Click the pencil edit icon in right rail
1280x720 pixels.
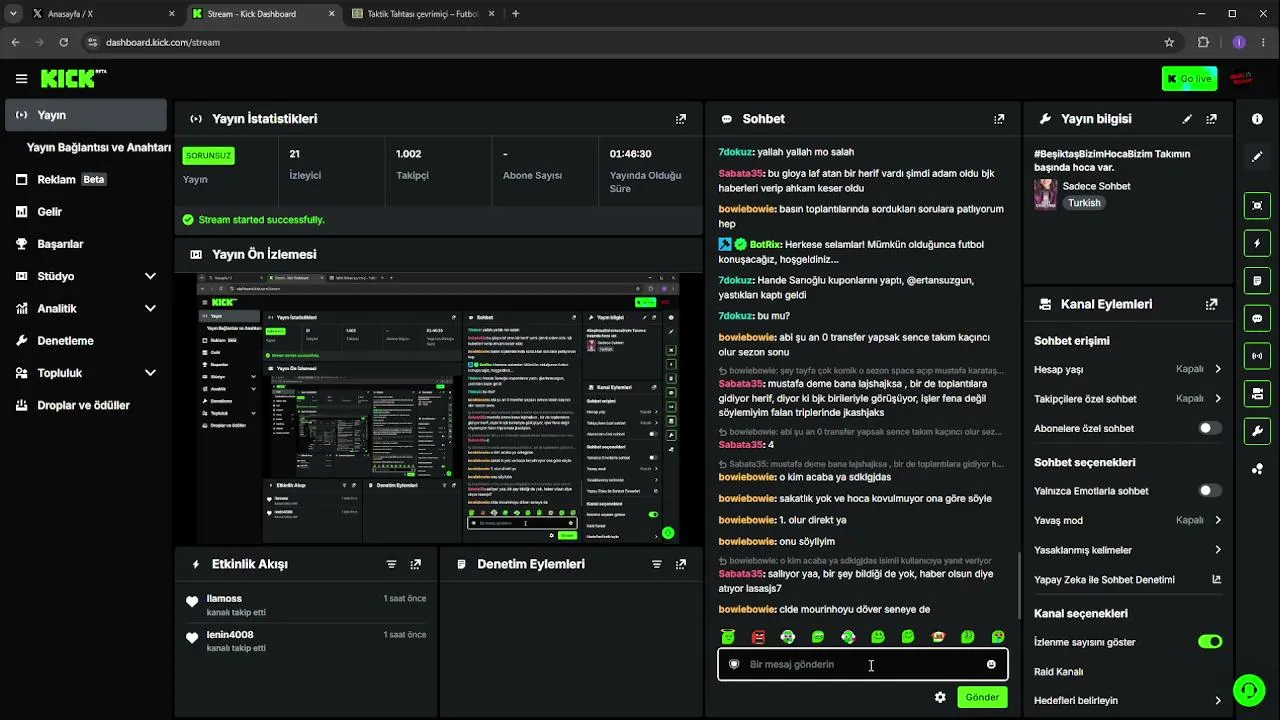[1257, 157]
